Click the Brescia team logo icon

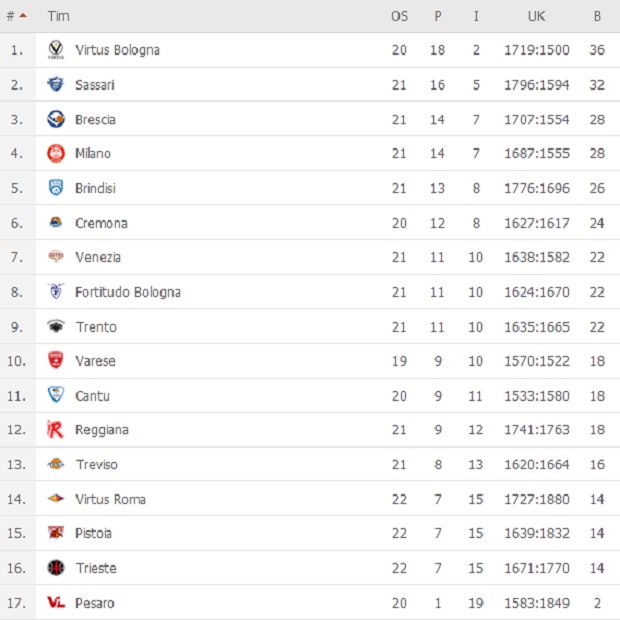(x=56, y=120)
